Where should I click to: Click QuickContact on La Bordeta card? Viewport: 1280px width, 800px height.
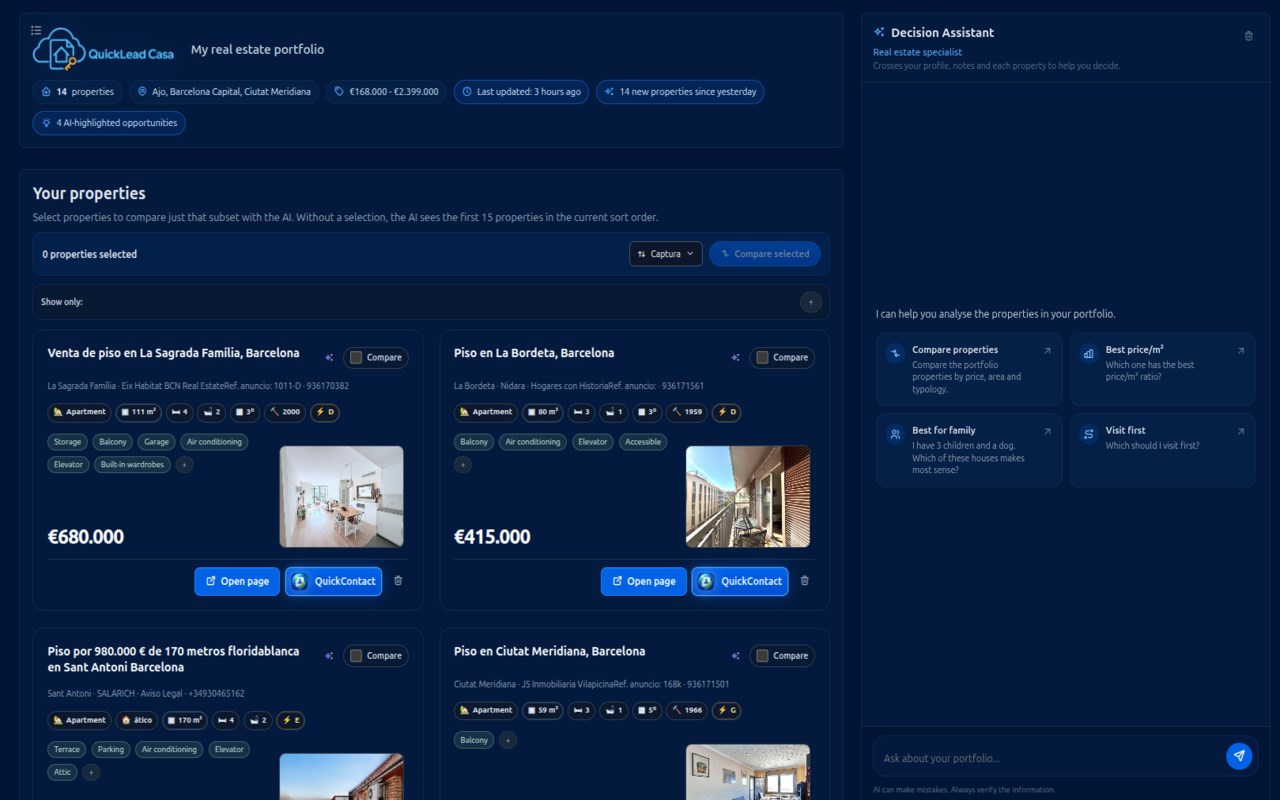tap(740, 581)
